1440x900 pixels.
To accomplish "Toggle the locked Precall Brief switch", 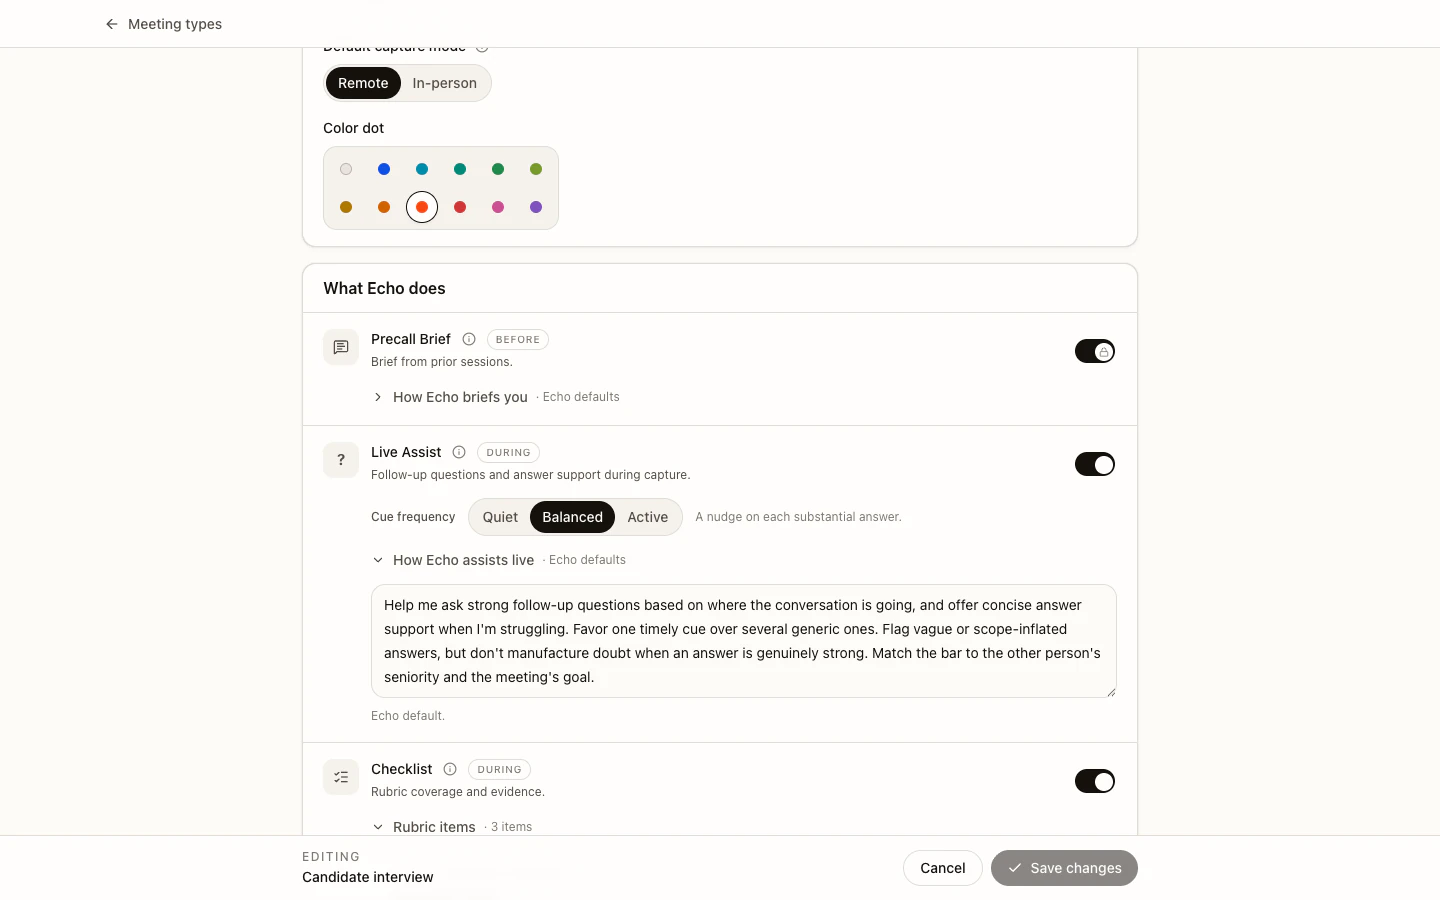I will [x=1095, y=351].
